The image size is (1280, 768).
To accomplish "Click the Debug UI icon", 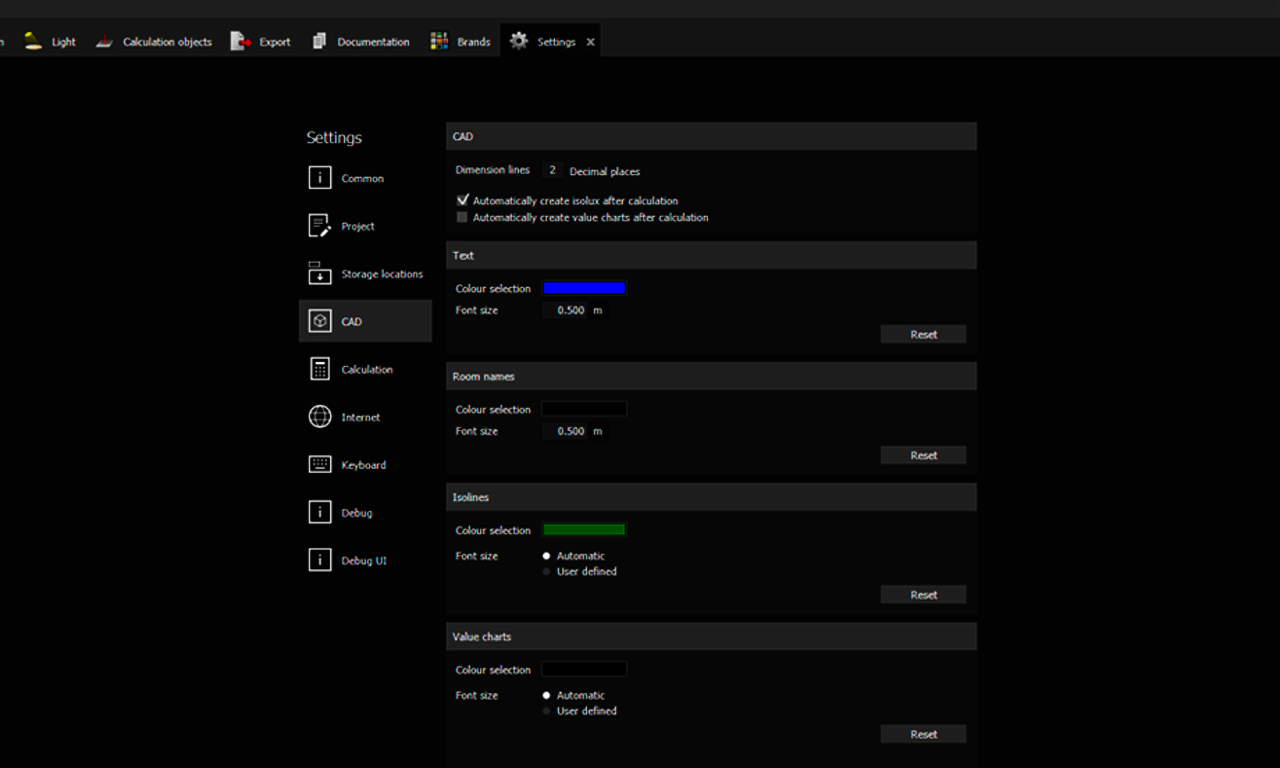I will 320,561.
